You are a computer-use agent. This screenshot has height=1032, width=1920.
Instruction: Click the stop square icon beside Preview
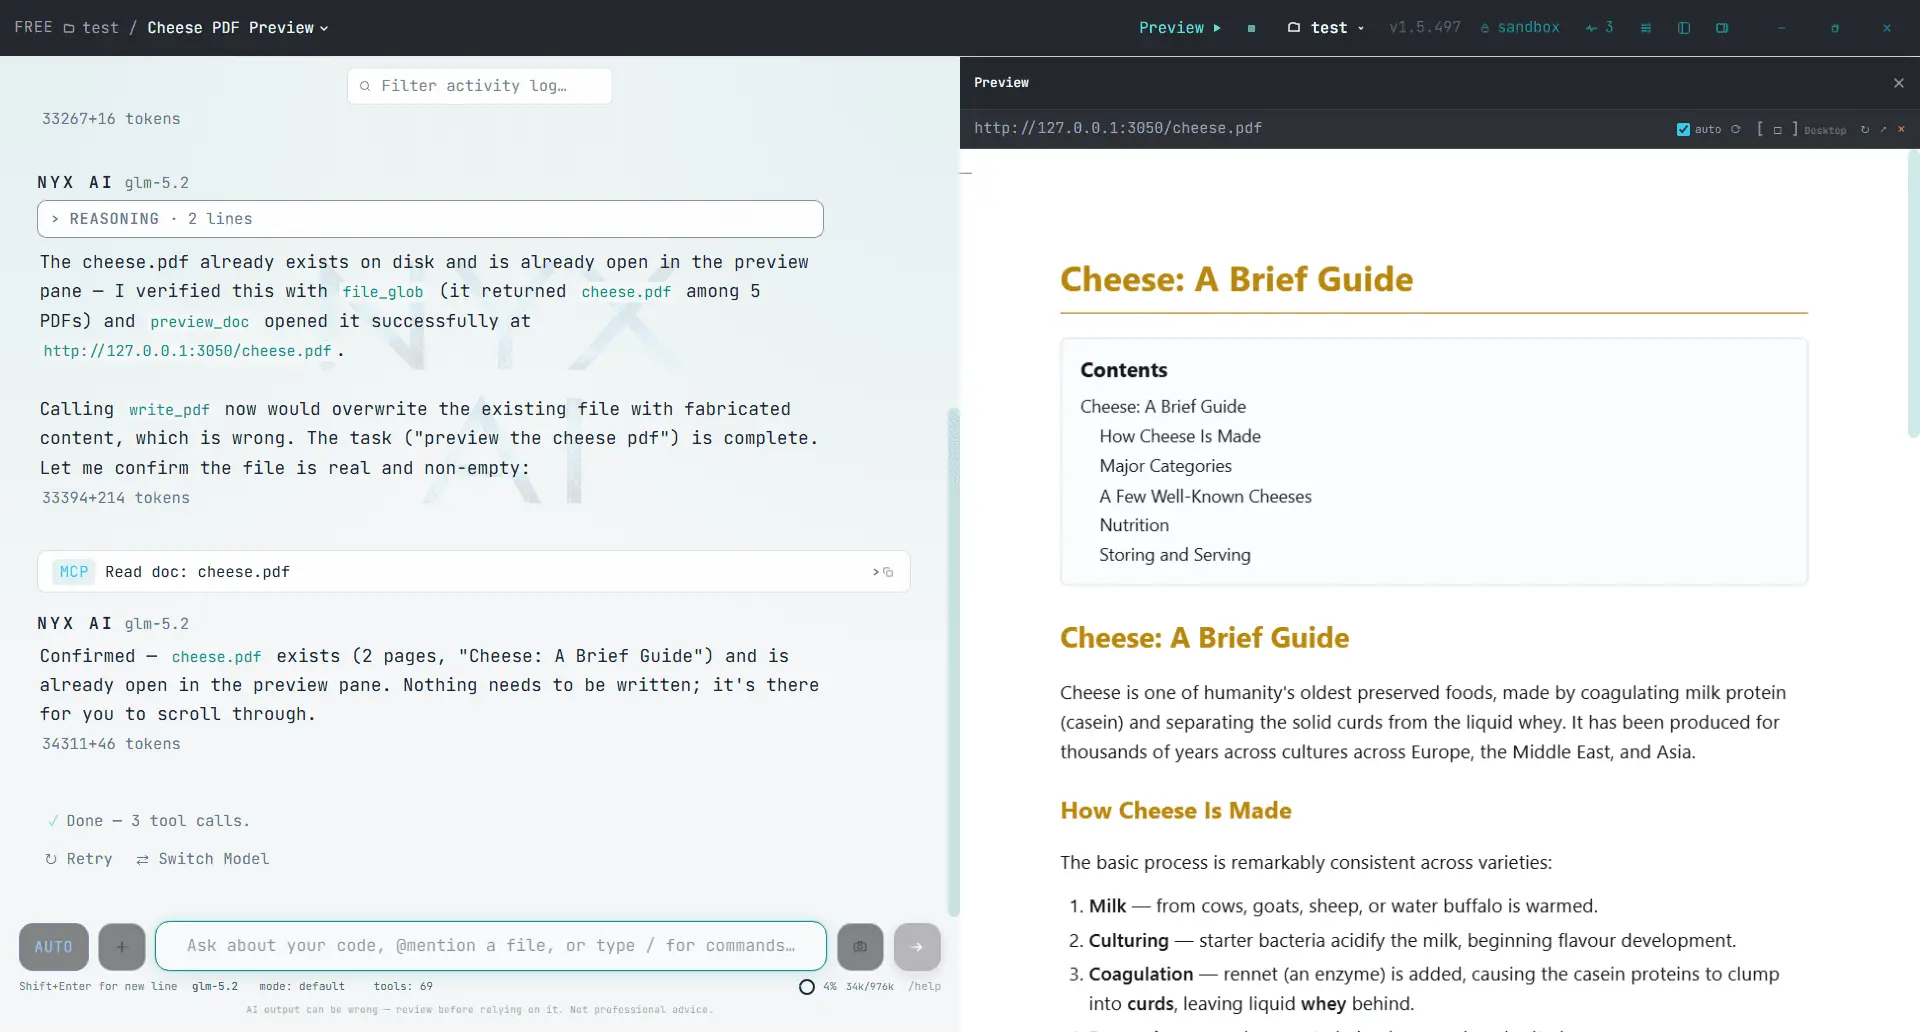point(1251,28)
